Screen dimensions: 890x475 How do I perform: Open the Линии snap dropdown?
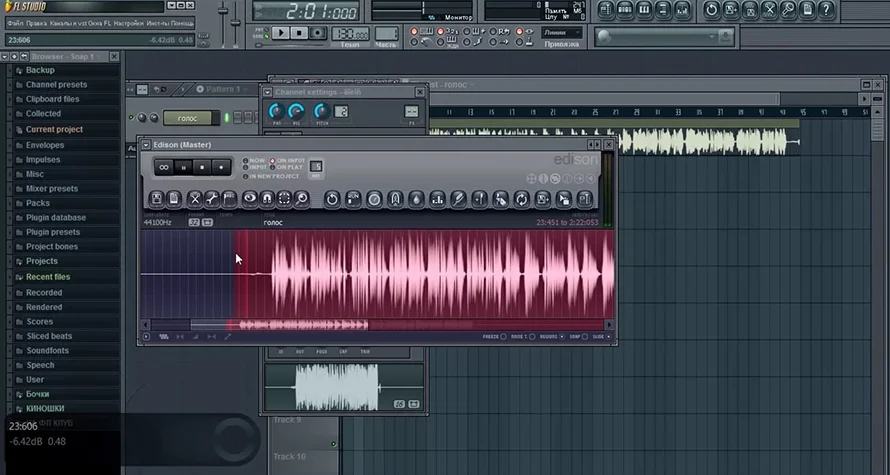[x=561, y=32]
